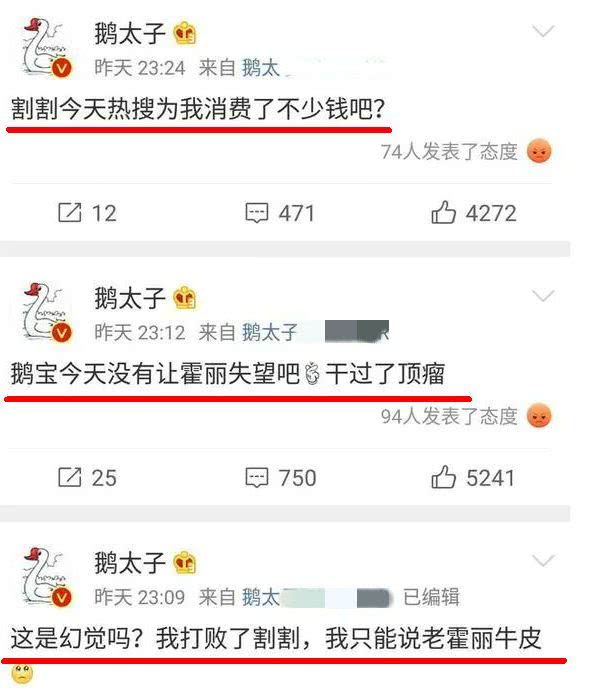Open the goose avatar of 23:09 post
The height and width of the screenshot is (693, 613).
pyautogui.click(x=47, y=577)
